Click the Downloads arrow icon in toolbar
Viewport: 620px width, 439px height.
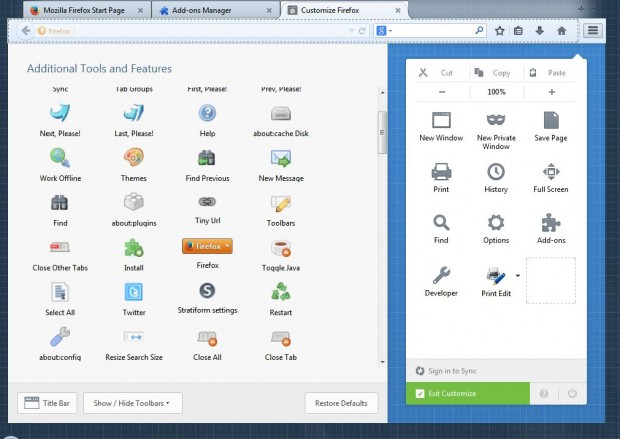539,30
